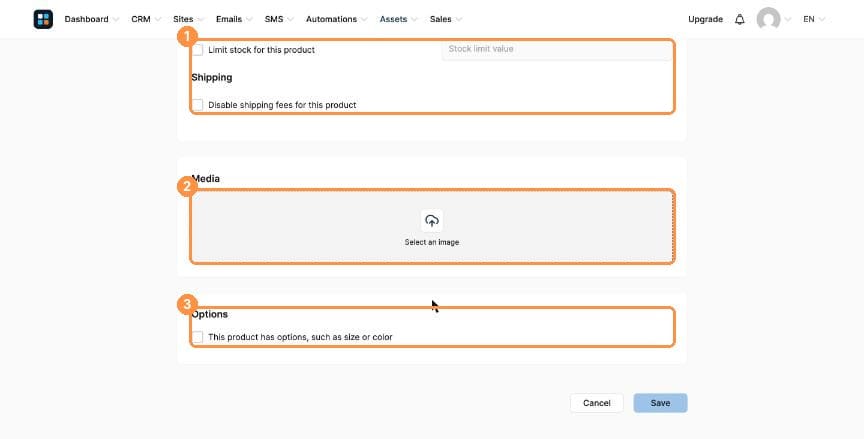
Task: Expand the Sites dropdown arrow
Action: coord(201,19)
